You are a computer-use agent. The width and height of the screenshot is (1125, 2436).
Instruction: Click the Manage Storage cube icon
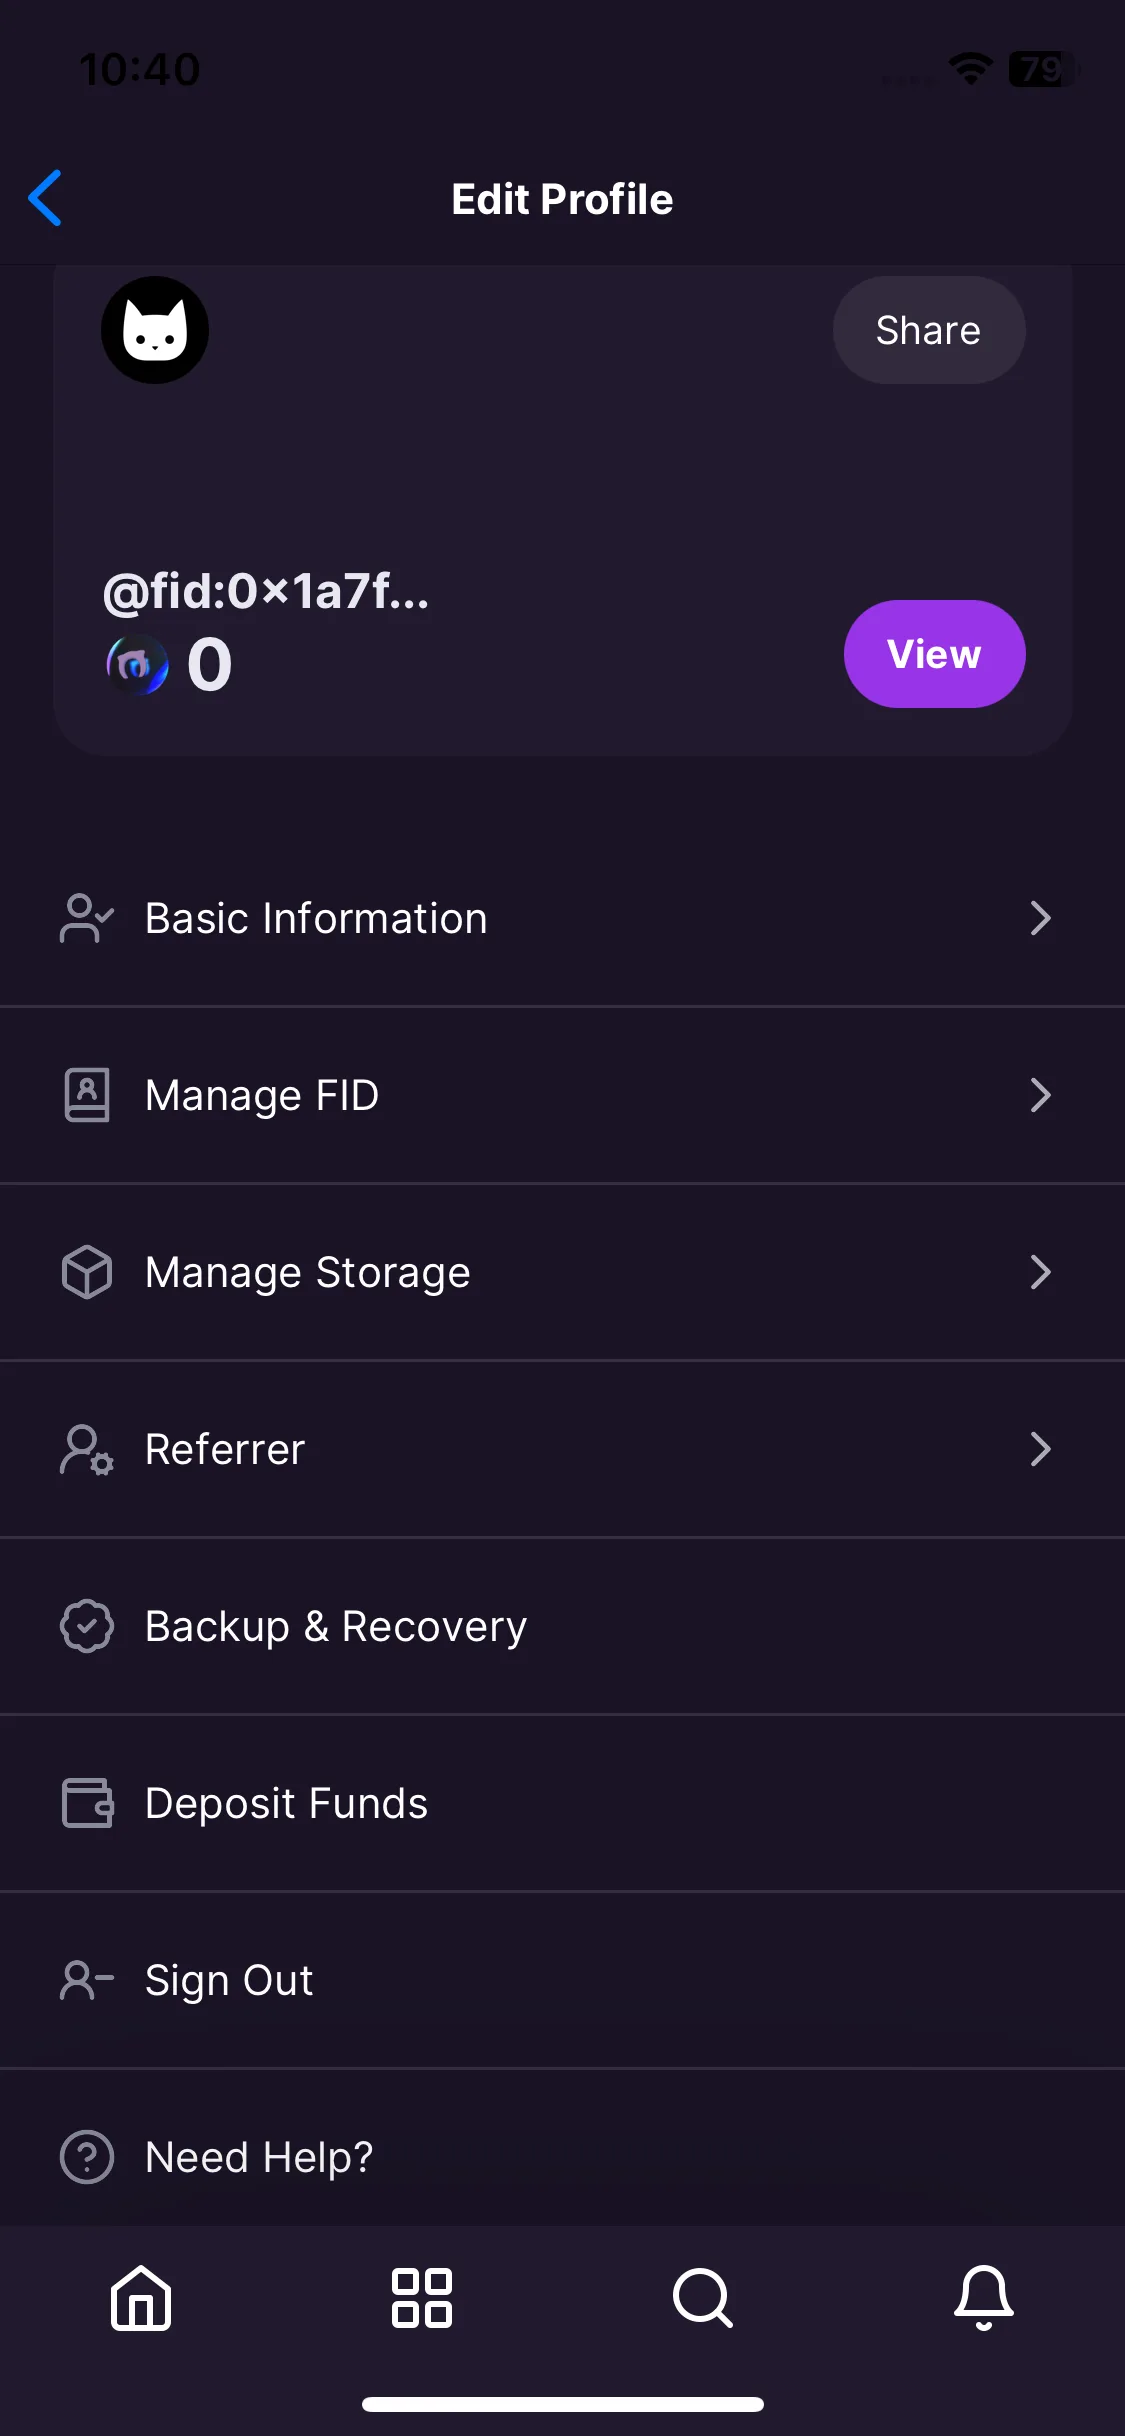pyautogui.click(x=87, y=1272)
